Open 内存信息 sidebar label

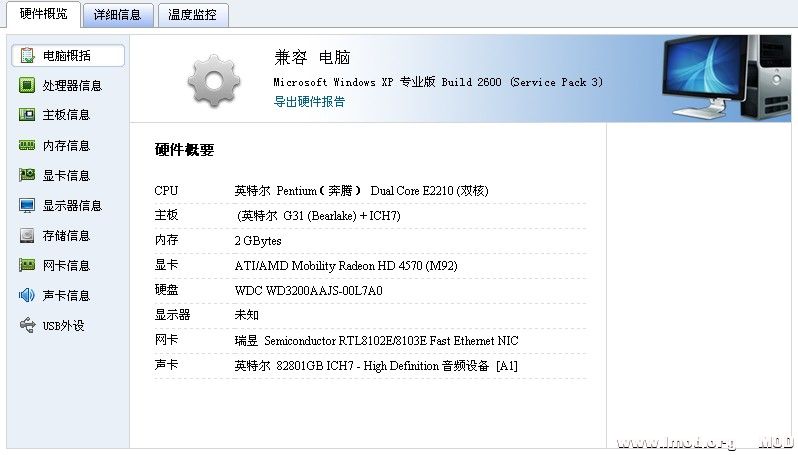(x=66, y=146)
